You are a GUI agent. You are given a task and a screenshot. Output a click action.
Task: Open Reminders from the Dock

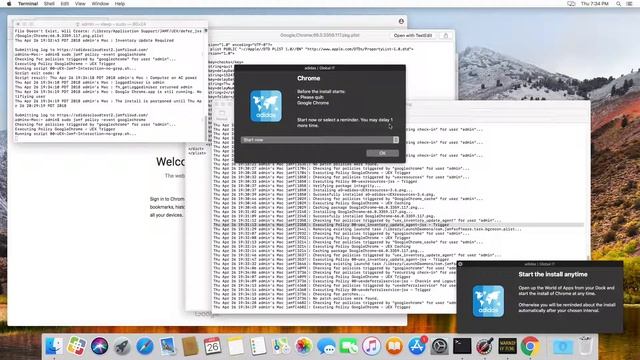coord(258,347)
